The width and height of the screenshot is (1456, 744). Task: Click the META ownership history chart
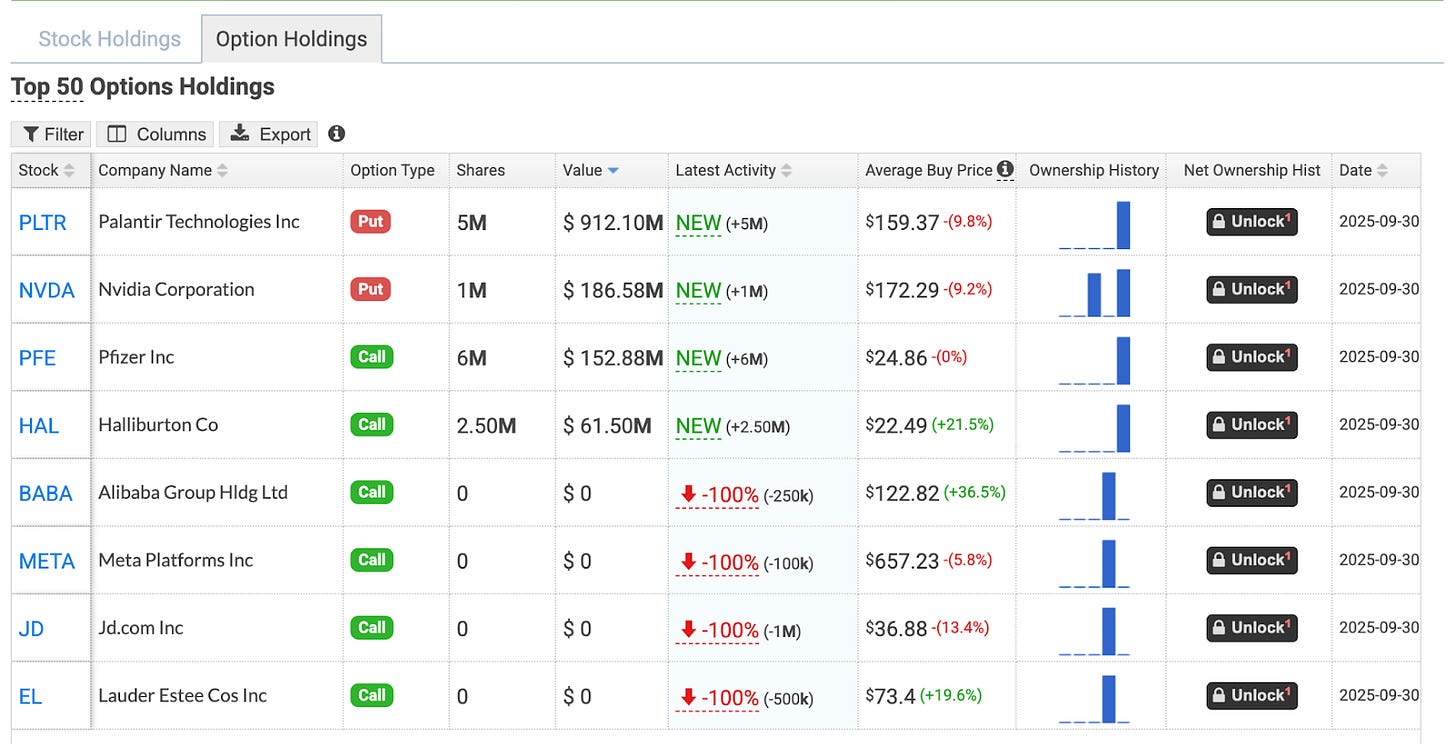point(1094,563)
